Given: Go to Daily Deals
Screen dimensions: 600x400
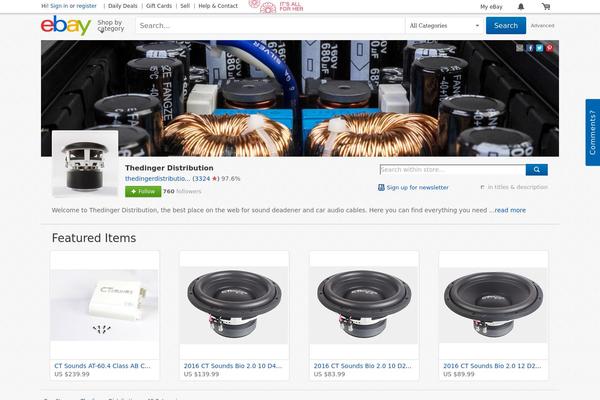Looking at the screenshot, I should click(122, 6).
